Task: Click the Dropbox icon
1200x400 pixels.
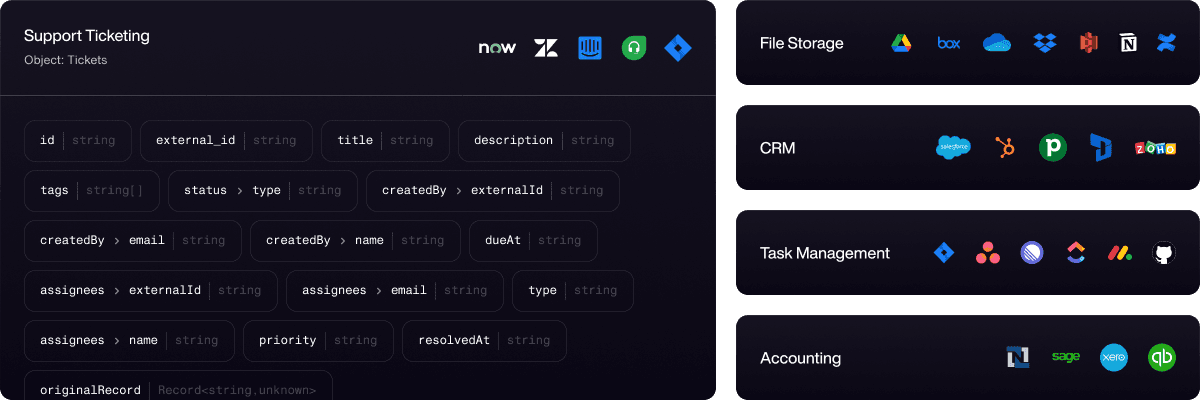Action: [1045, 43]
